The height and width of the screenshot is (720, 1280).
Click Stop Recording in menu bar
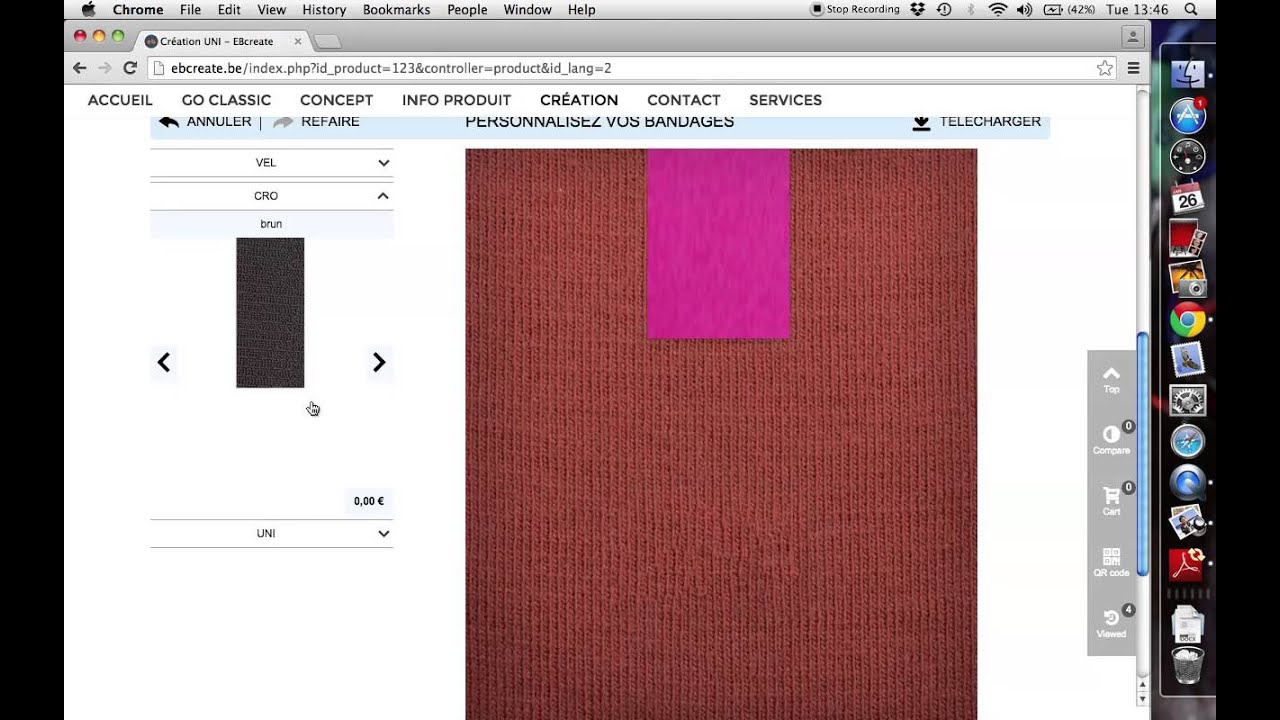pyautogui.click(x=855, y=9)
